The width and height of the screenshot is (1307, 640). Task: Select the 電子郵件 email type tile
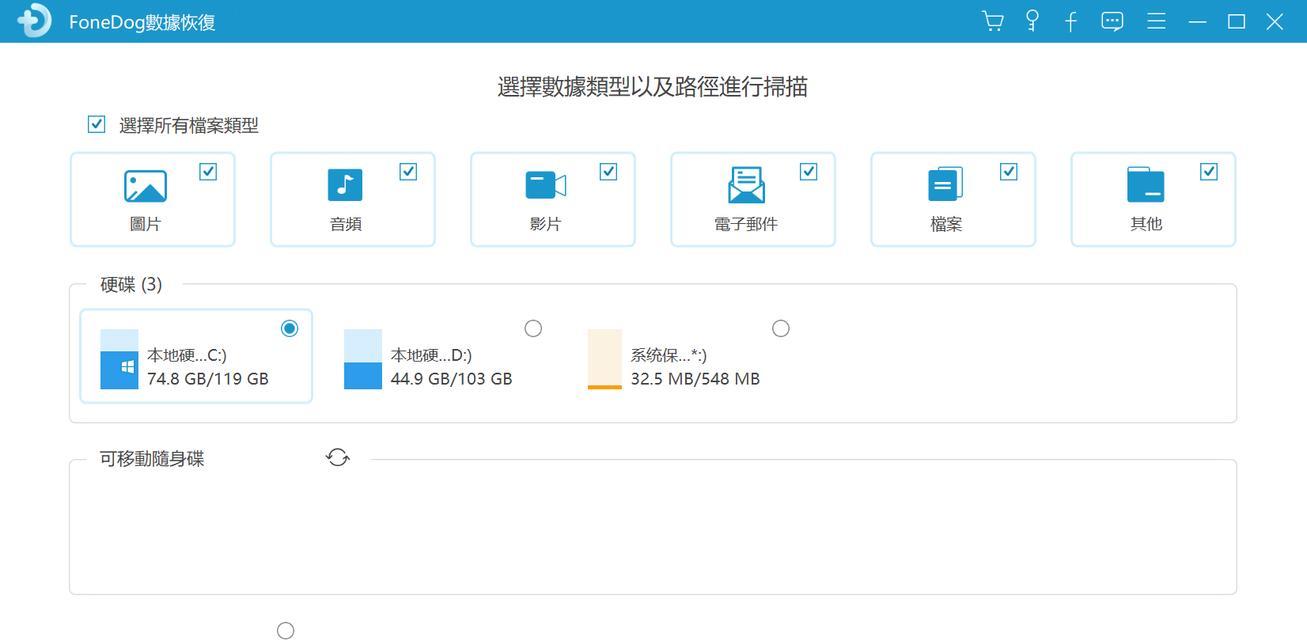tap(753, 199)
